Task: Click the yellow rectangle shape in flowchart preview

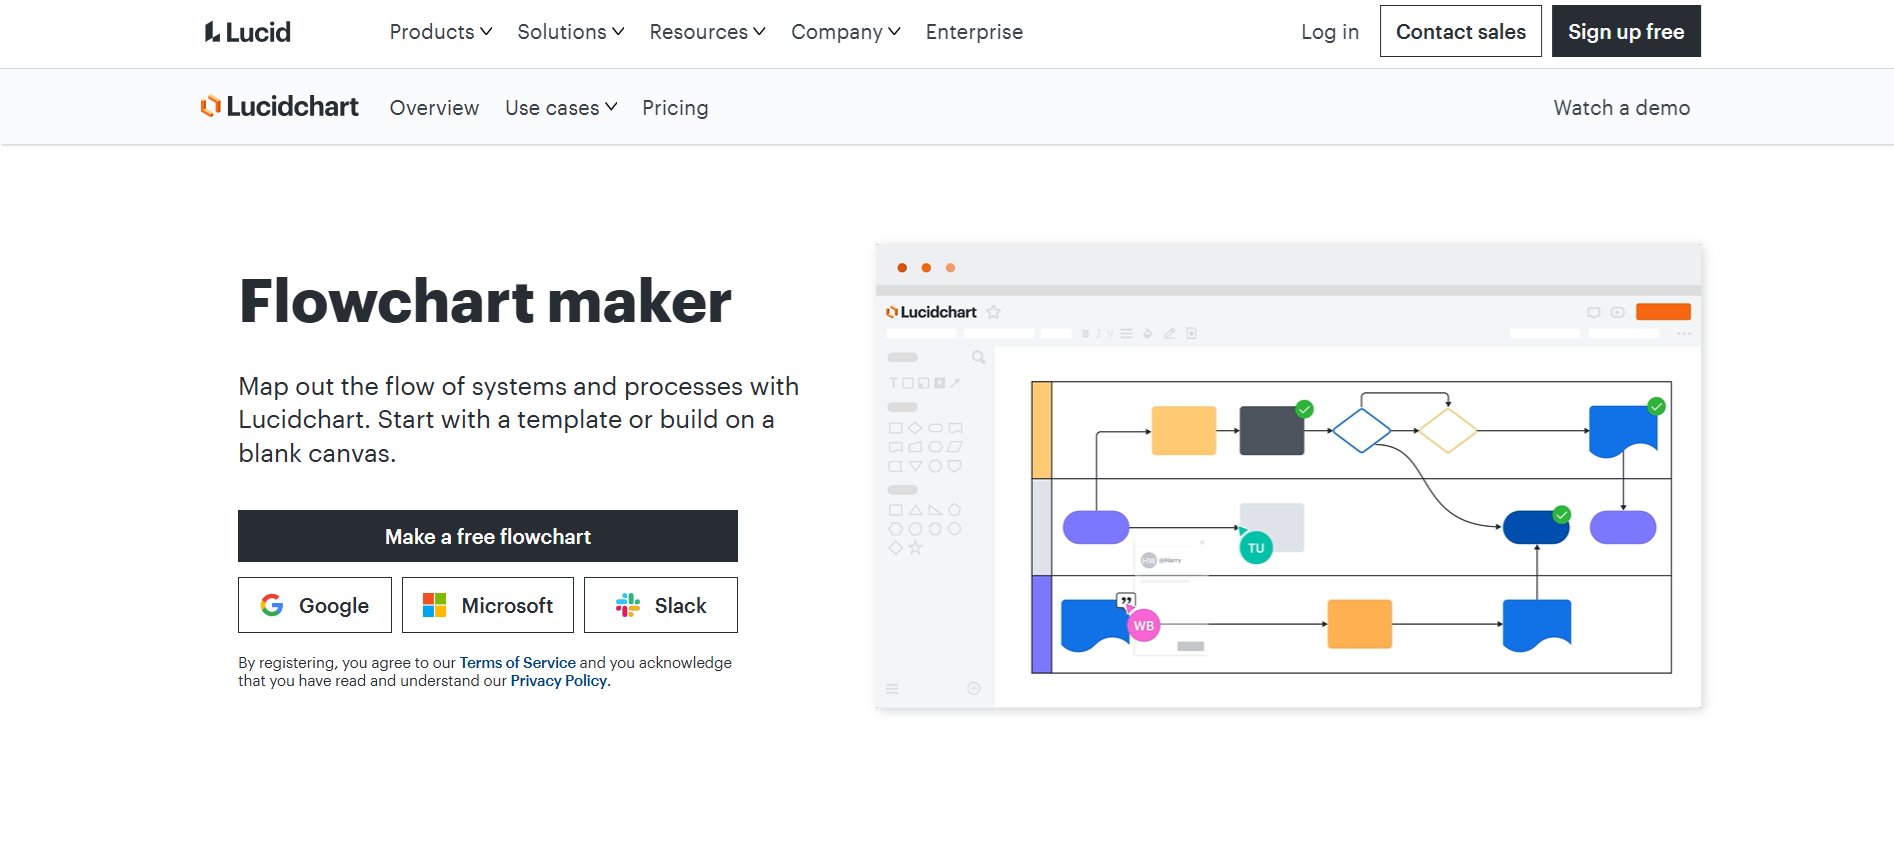Action: point(1184,431)
